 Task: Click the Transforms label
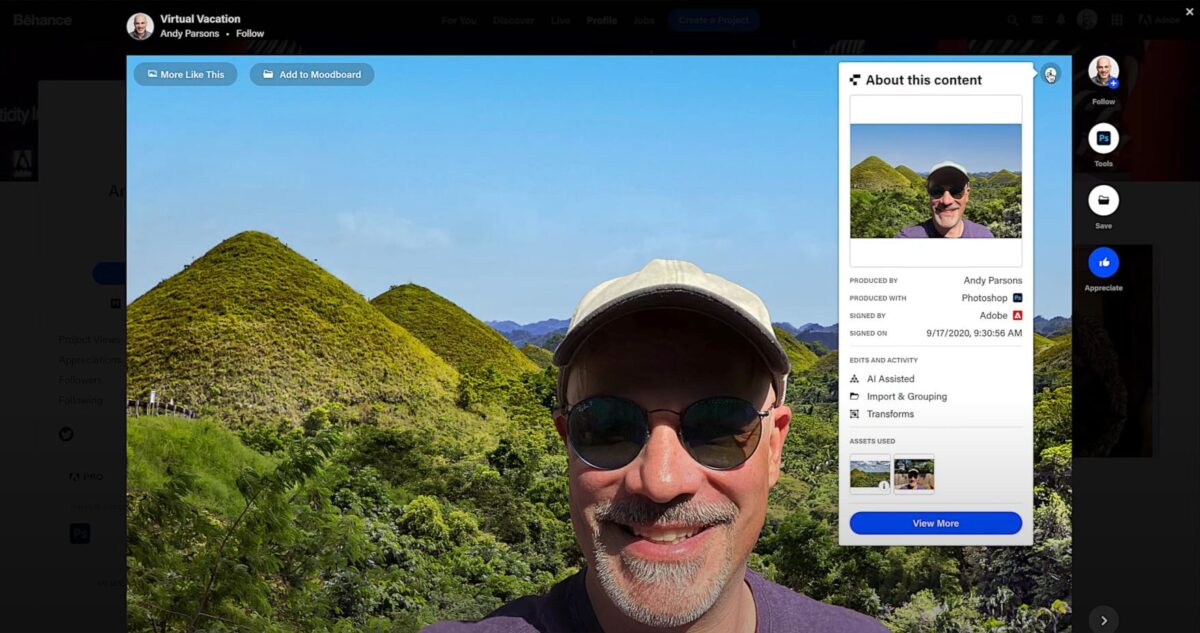[x=891, y=414]
